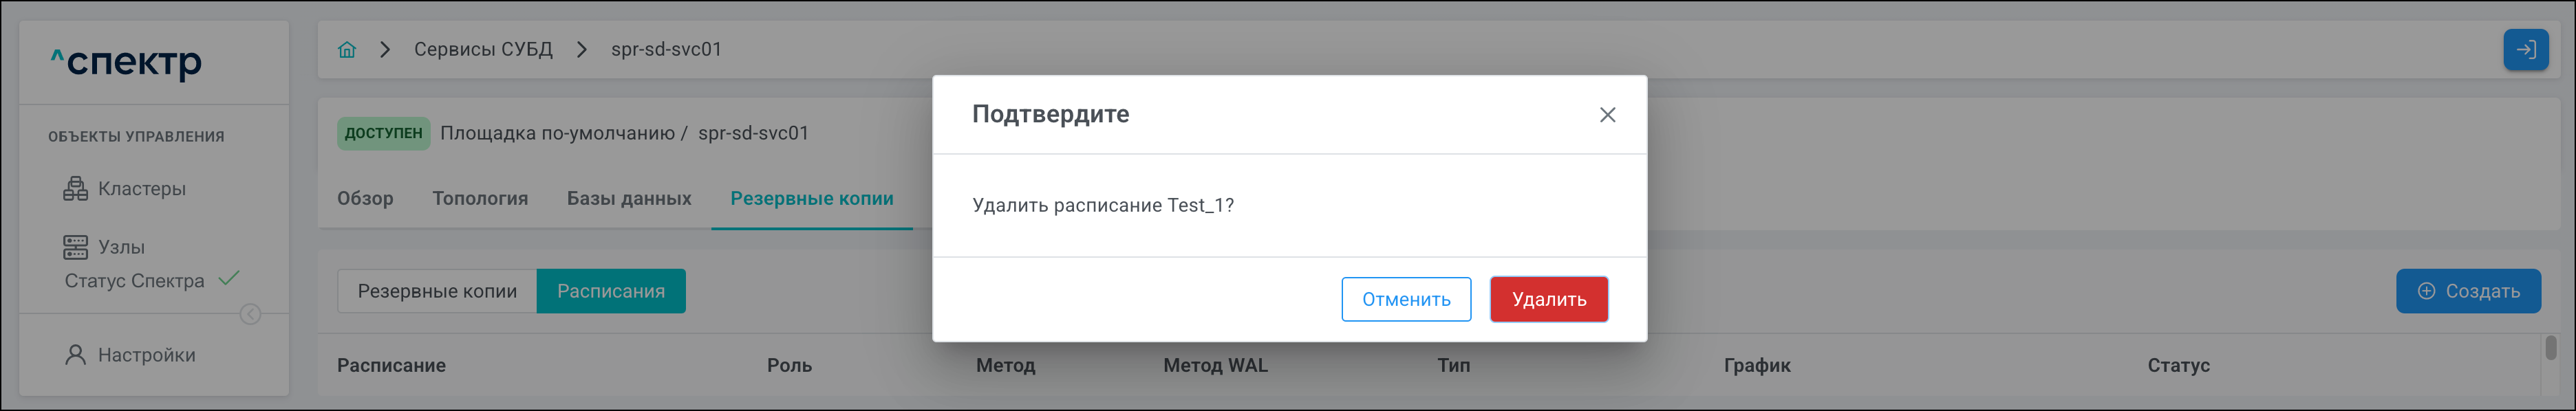Click the Settings (Настройки) user icon
This screenshot has height=411, width=2576.
75,355
